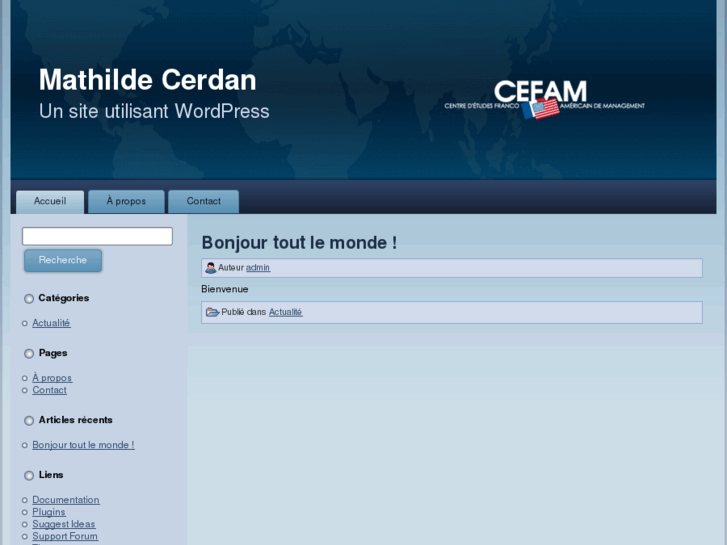Open Contact in the Pages sidebar list
Viewport: 727px width, 545px height.
pos(49,390)
